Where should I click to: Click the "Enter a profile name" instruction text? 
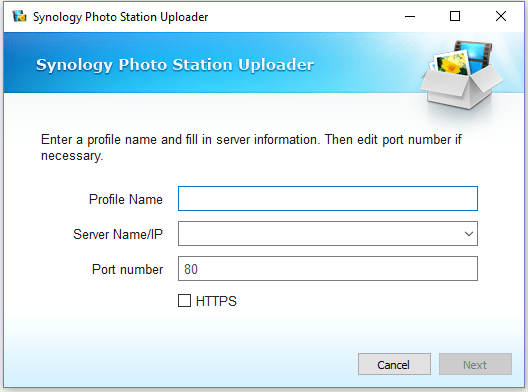coord(251,148)
